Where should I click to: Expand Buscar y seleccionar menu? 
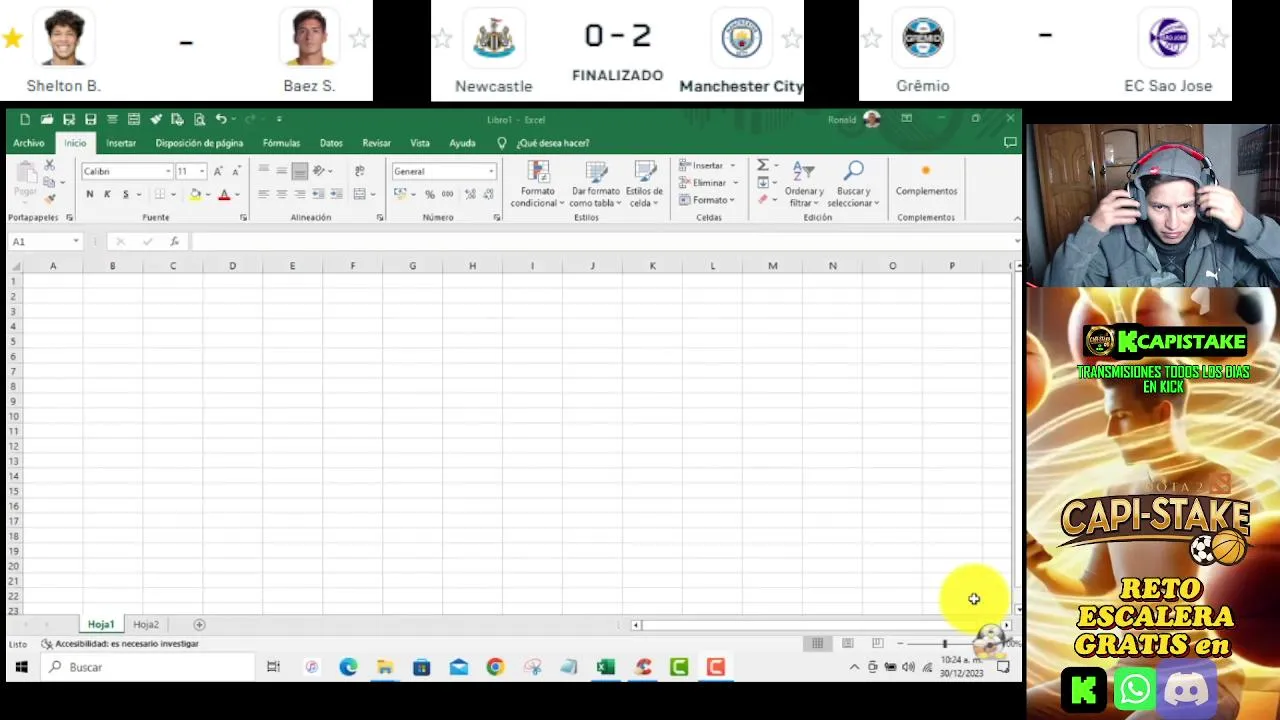(854, 184)
